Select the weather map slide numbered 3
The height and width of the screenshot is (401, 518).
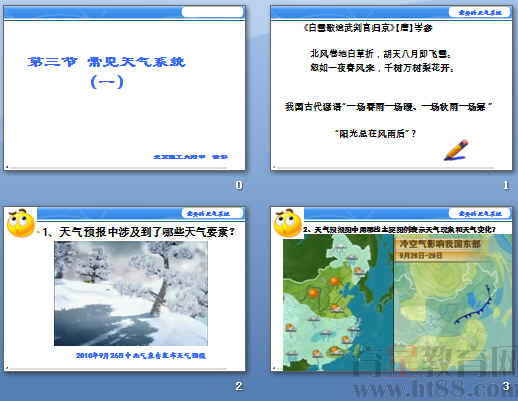(391, 289)
